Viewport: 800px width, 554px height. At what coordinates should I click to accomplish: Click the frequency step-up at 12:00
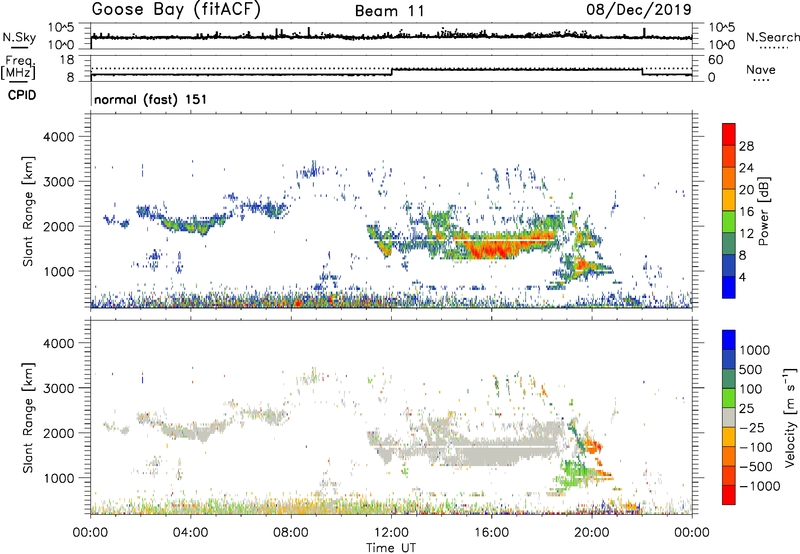coord(392,72)
